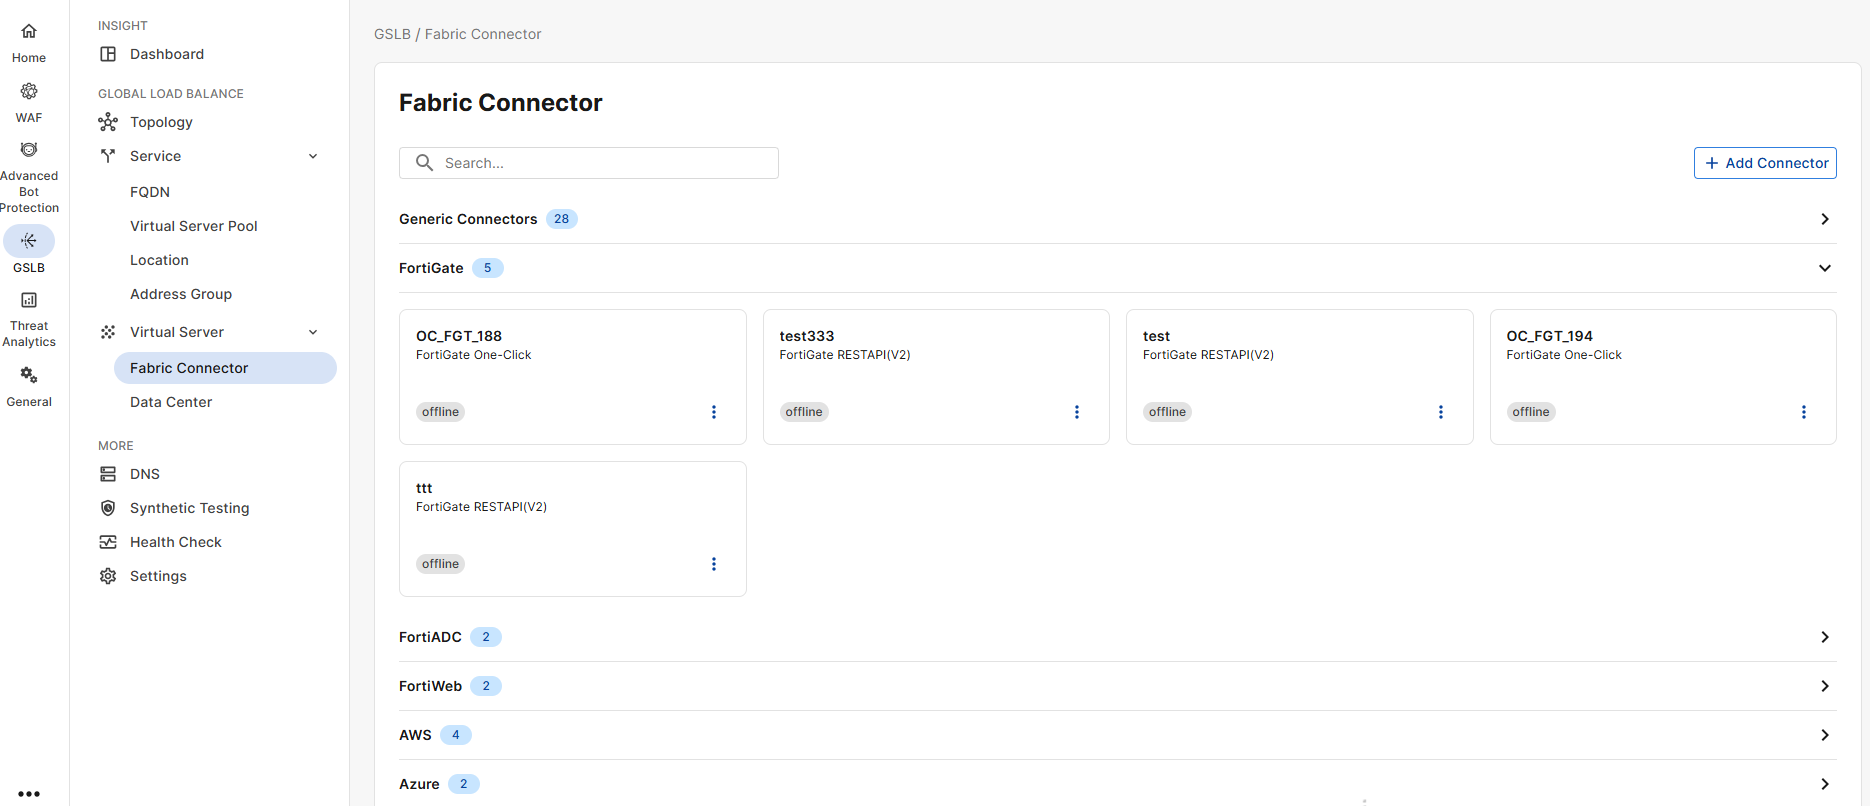Viewport: 1870px width, 806px height.
Task: Open General settings gear icon
Action: pos(29,375)
